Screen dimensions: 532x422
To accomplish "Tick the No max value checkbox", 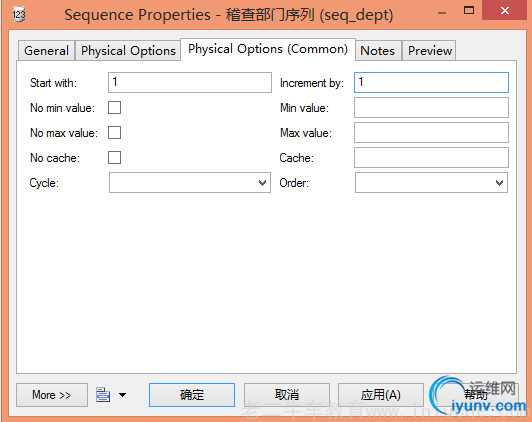I will [114, 133].
